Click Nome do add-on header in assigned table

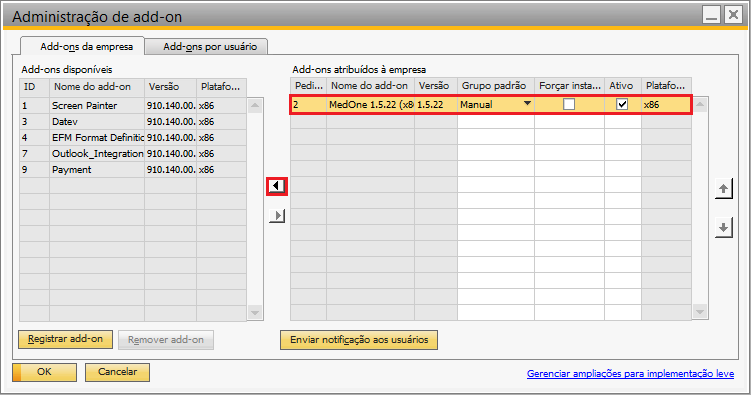pos(370,86)
